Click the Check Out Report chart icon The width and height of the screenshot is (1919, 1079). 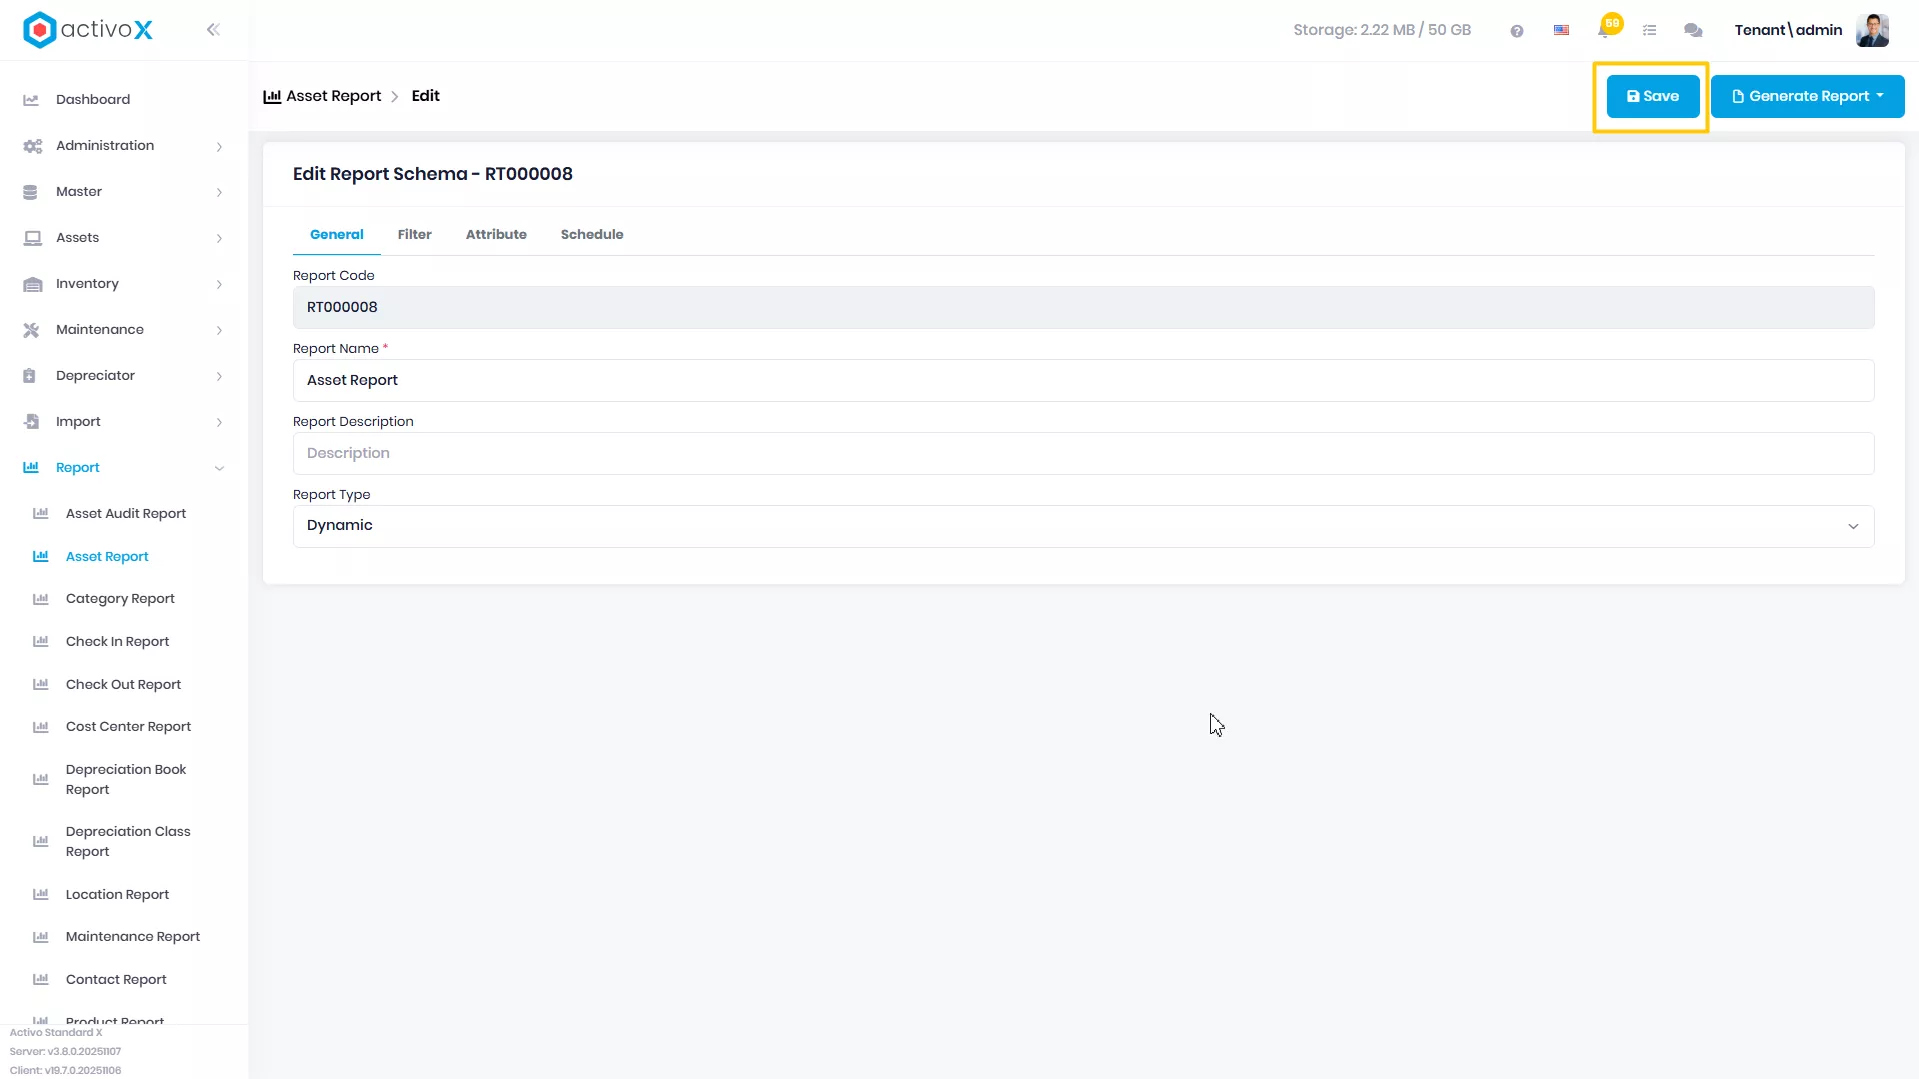coord(41,685)
